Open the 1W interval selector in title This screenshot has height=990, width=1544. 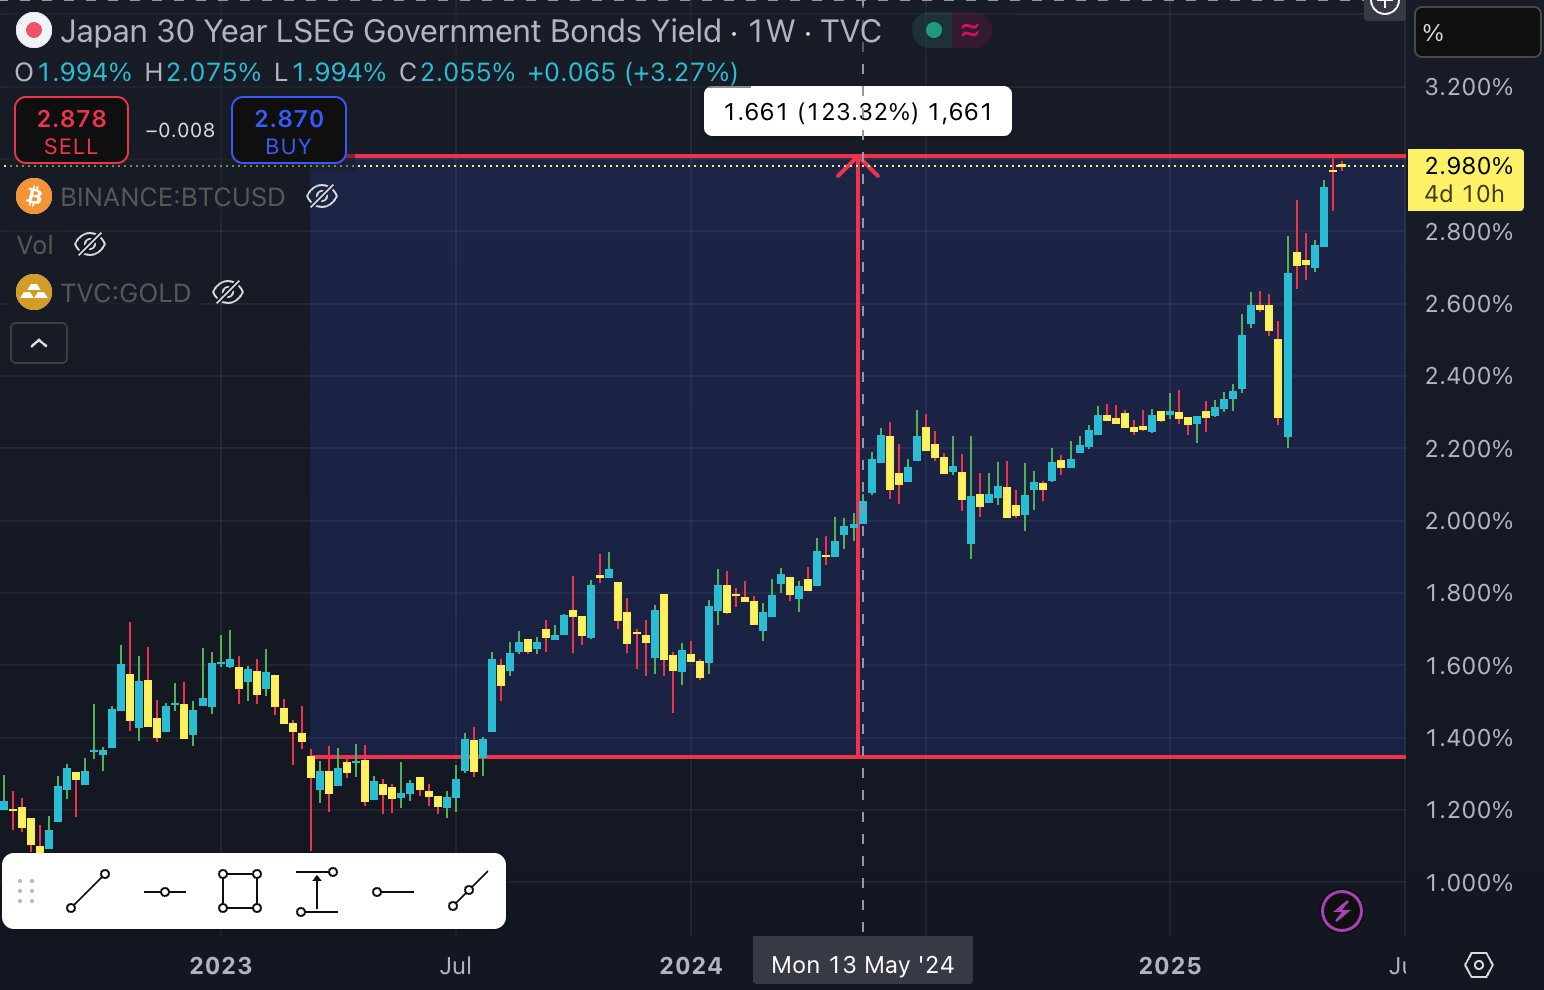pos(771,32)
